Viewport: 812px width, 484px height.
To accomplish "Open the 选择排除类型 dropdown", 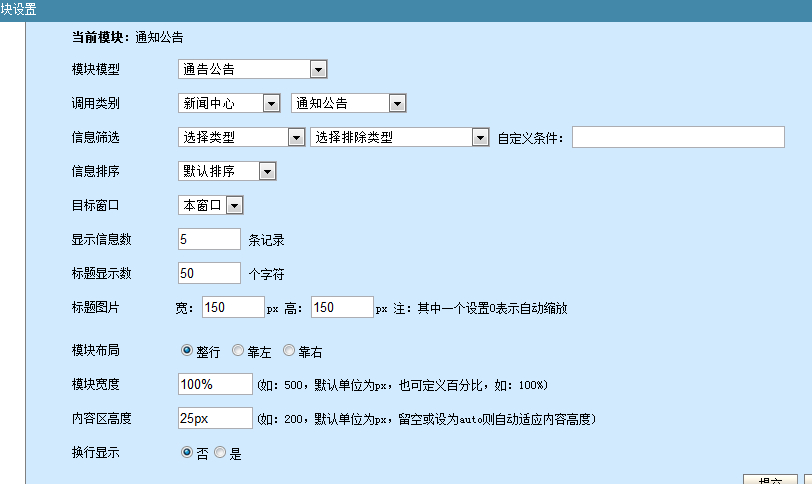I will (x=399, y=137).
